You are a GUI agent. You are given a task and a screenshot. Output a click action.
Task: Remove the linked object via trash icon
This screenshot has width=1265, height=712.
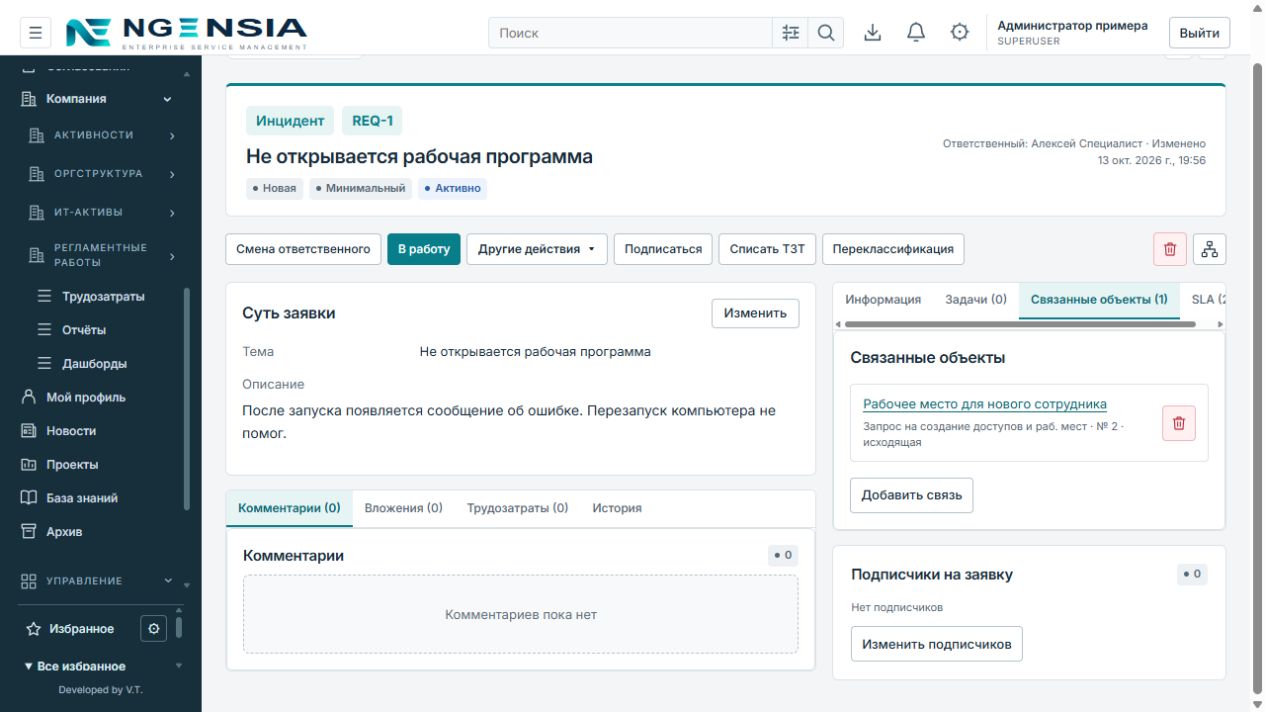point(1178,423)
